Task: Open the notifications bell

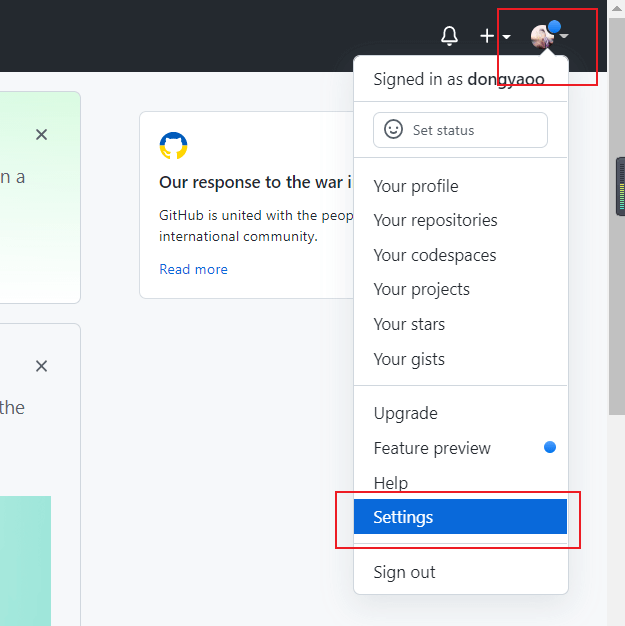Action: click(449, 36)
